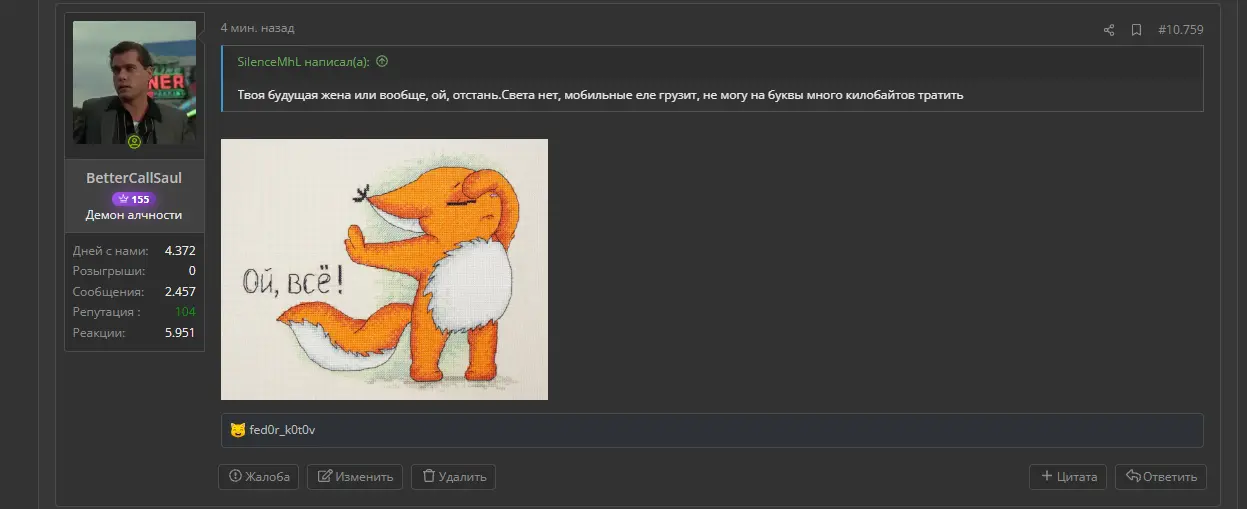Click 'SilenceMhL написал(а):' quote header
This screenshot has width=1247, height=509.
(303, 62)
